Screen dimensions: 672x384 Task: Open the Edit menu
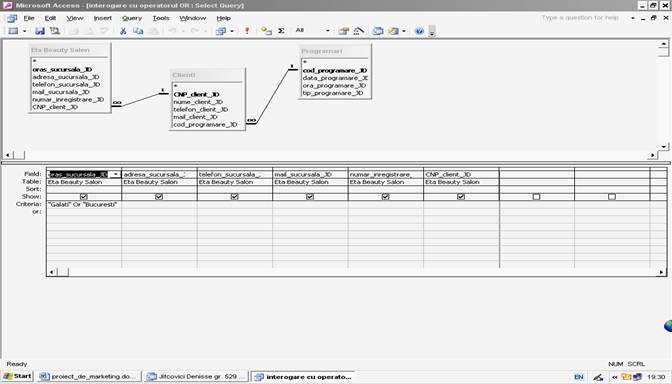coord(50,18)
